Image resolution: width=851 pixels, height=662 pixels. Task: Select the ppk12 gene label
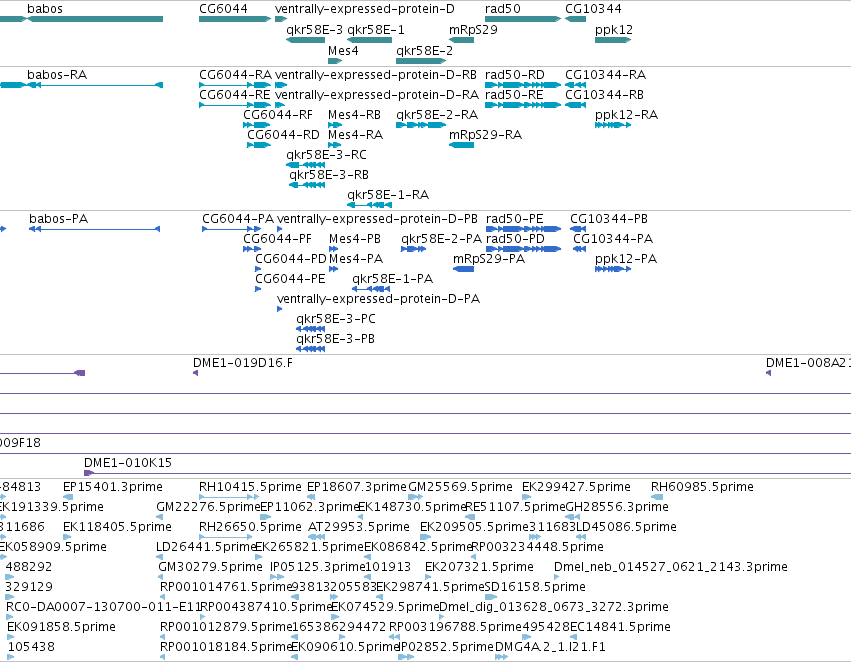pyautogui.click(x=614, y=30)
